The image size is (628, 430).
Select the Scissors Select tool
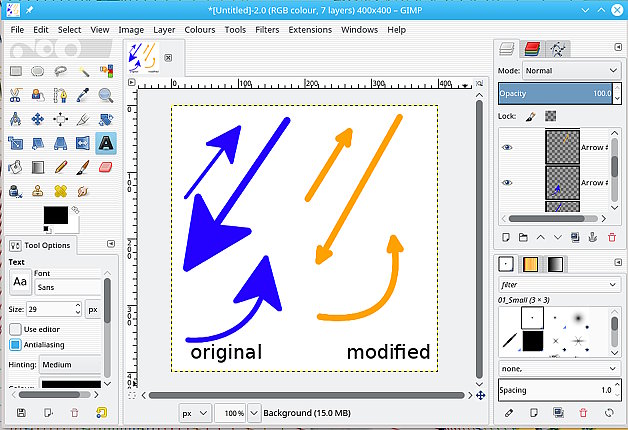tap(16, 95)
